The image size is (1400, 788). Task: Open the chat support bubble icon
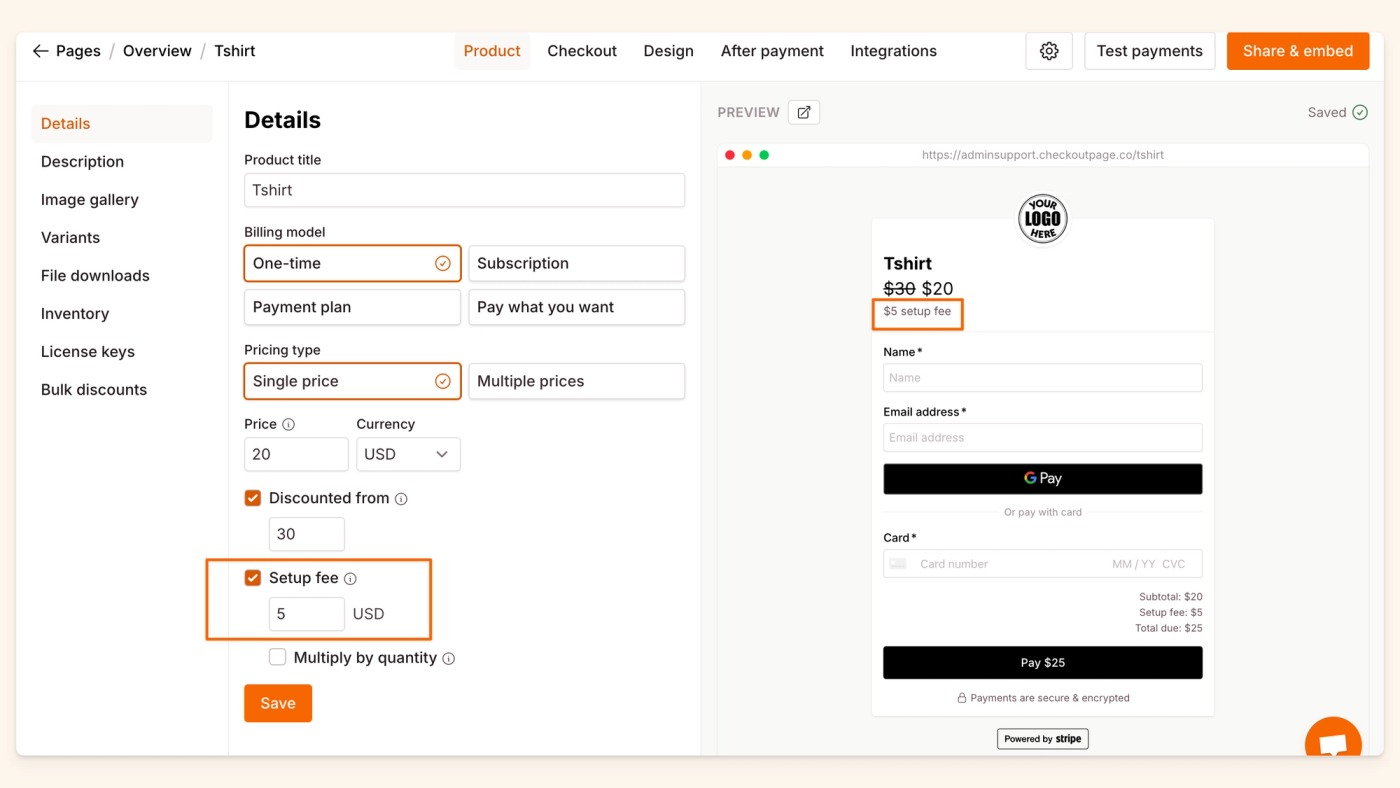[x=1333, y=738]
